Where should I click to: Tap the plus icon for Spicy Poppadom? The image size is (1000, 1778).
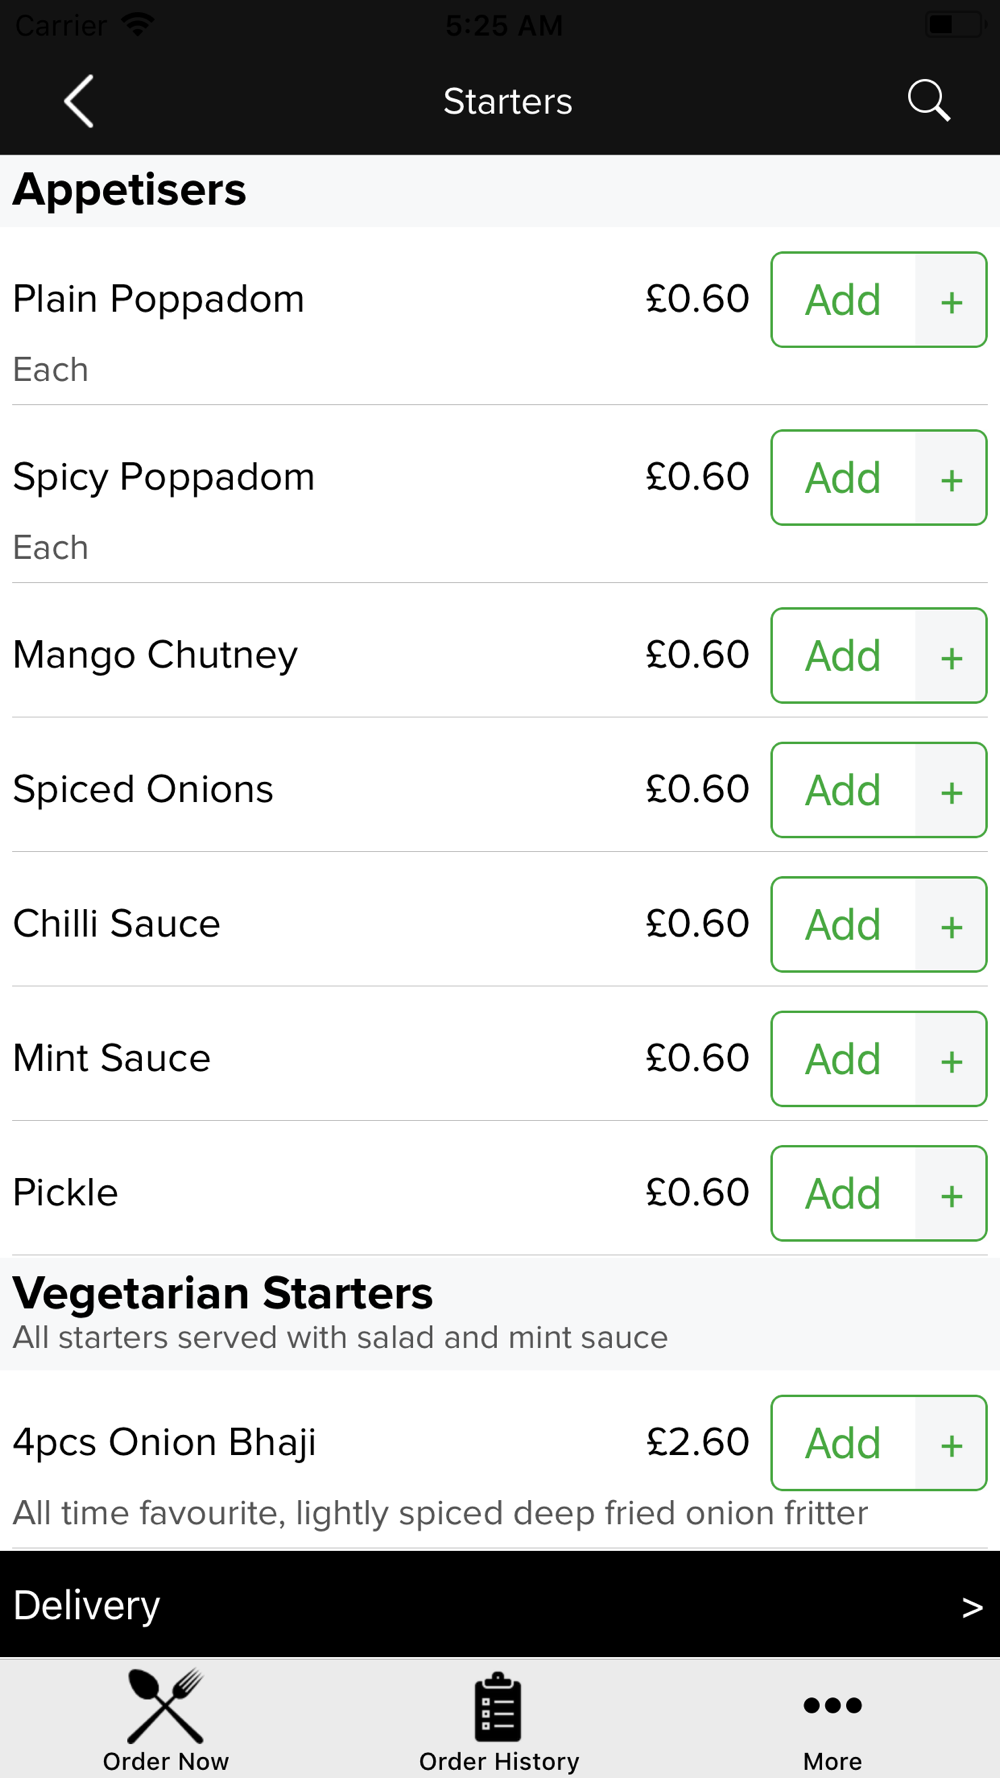point(951,478)
